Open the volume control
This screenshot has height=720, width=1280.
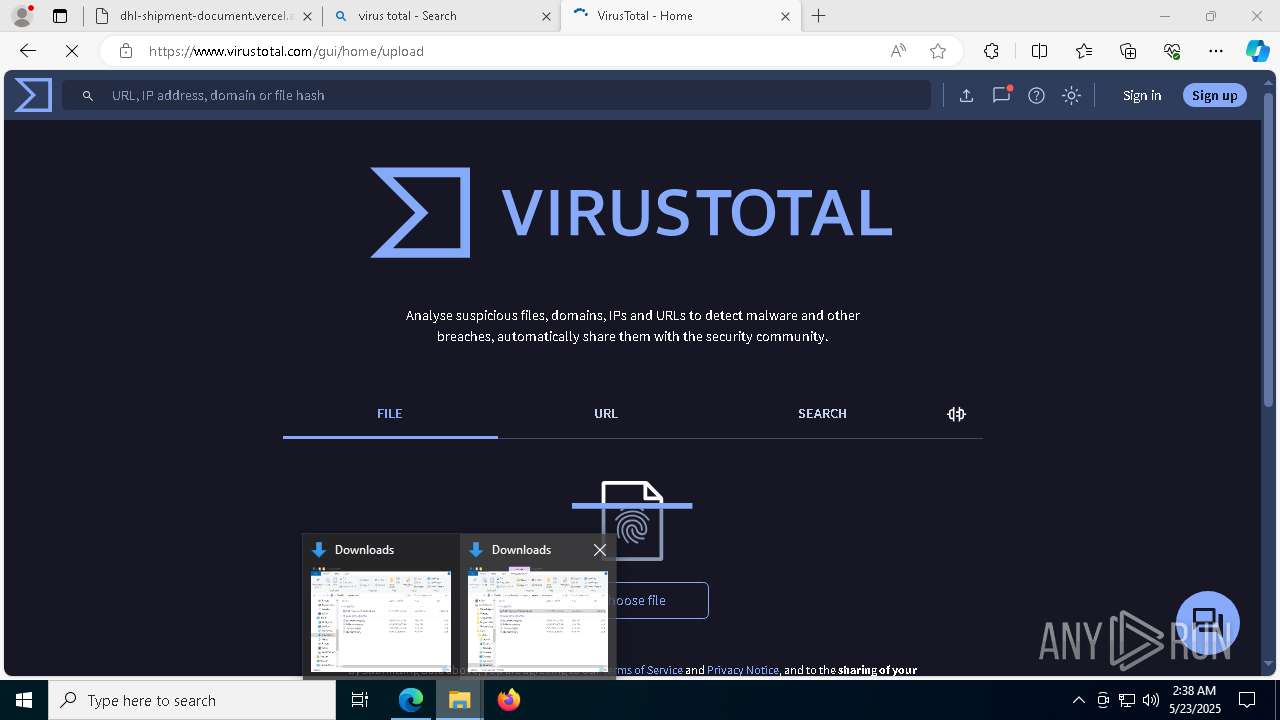point(1151,700)
